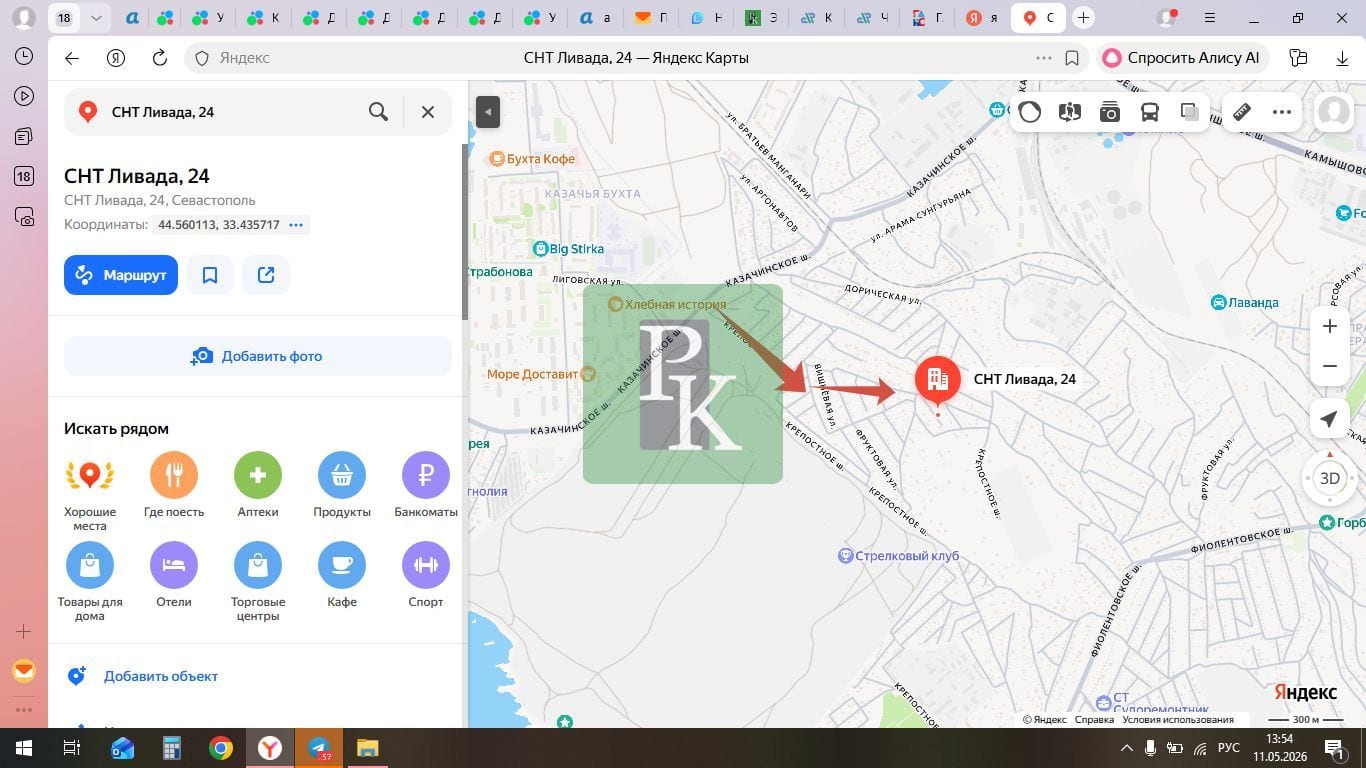Search nearby Банкоматы
The image size is (1366, 768).
426,485
